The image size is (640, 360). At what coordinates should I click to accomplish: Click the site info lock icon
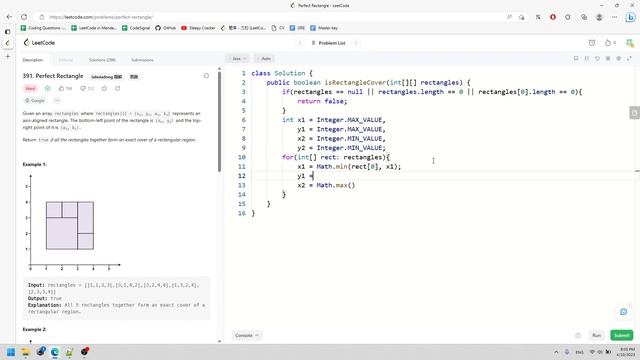point(42,17)
